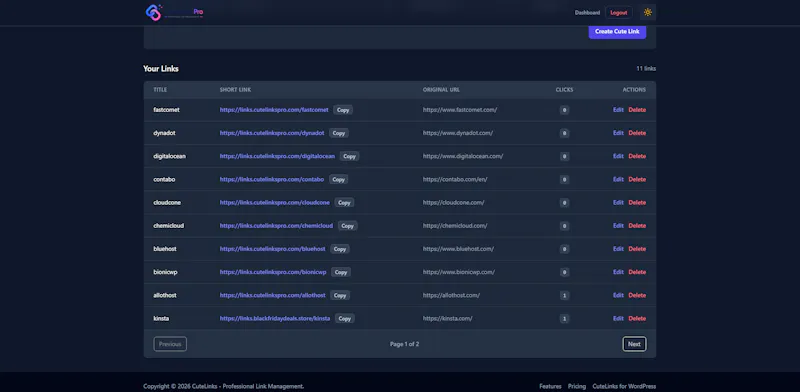
Task: Open the links.cutelinkspro.com/cloudcone short link
Action: [275, 203]
